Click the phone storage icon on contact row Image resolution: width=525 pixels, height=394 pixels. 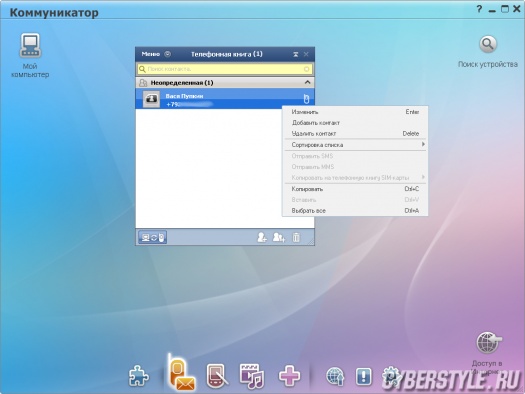tap(306, 98)
